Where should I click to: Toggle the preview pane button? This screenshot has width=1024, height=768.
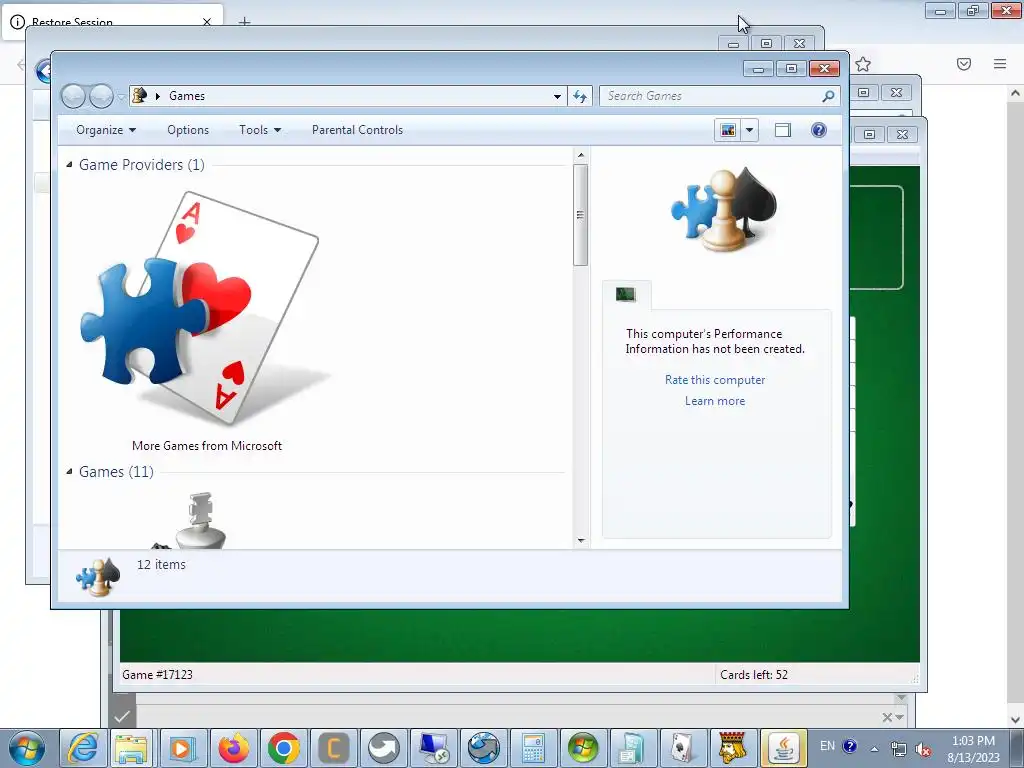(x=782, y=130)
